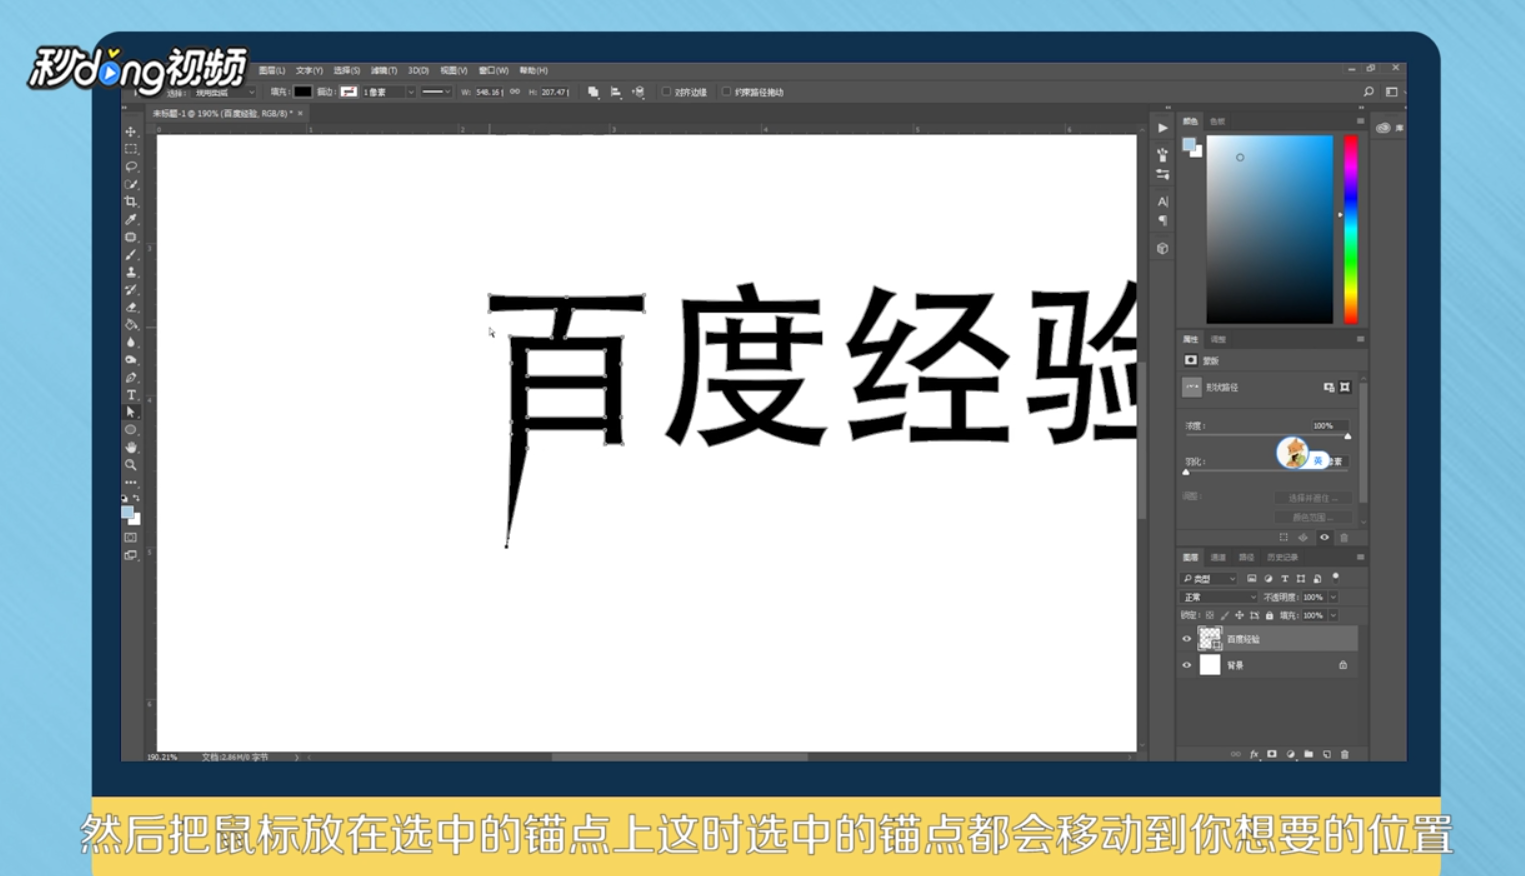
Task: Click the H height field 207.47
Action: point(555,92)
